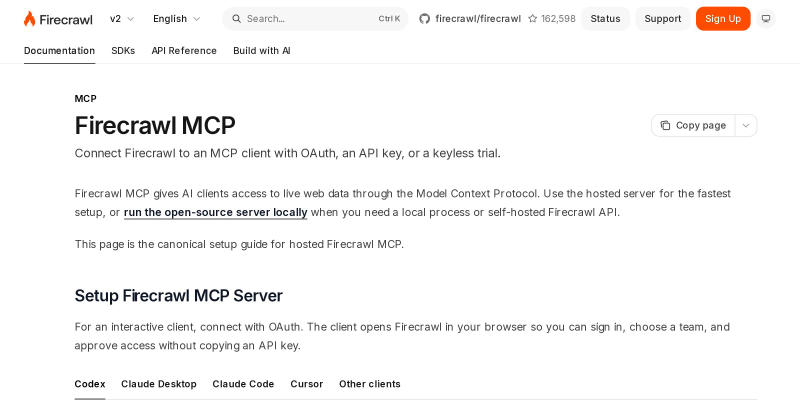Select the Cursor client tab
The width and height of the screenshot is (800, 420).
[307, 384]
